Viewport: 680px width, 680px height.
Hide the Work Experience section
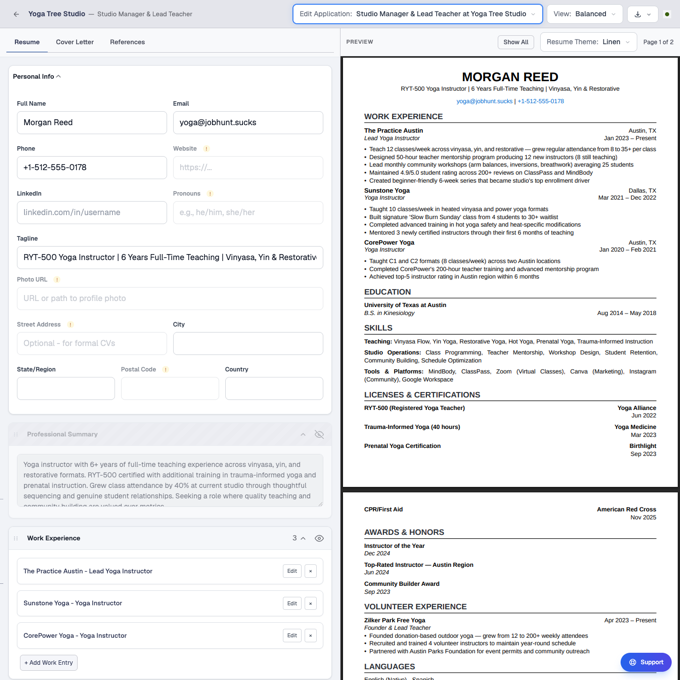pyautogui.click(x=319, y=538)
